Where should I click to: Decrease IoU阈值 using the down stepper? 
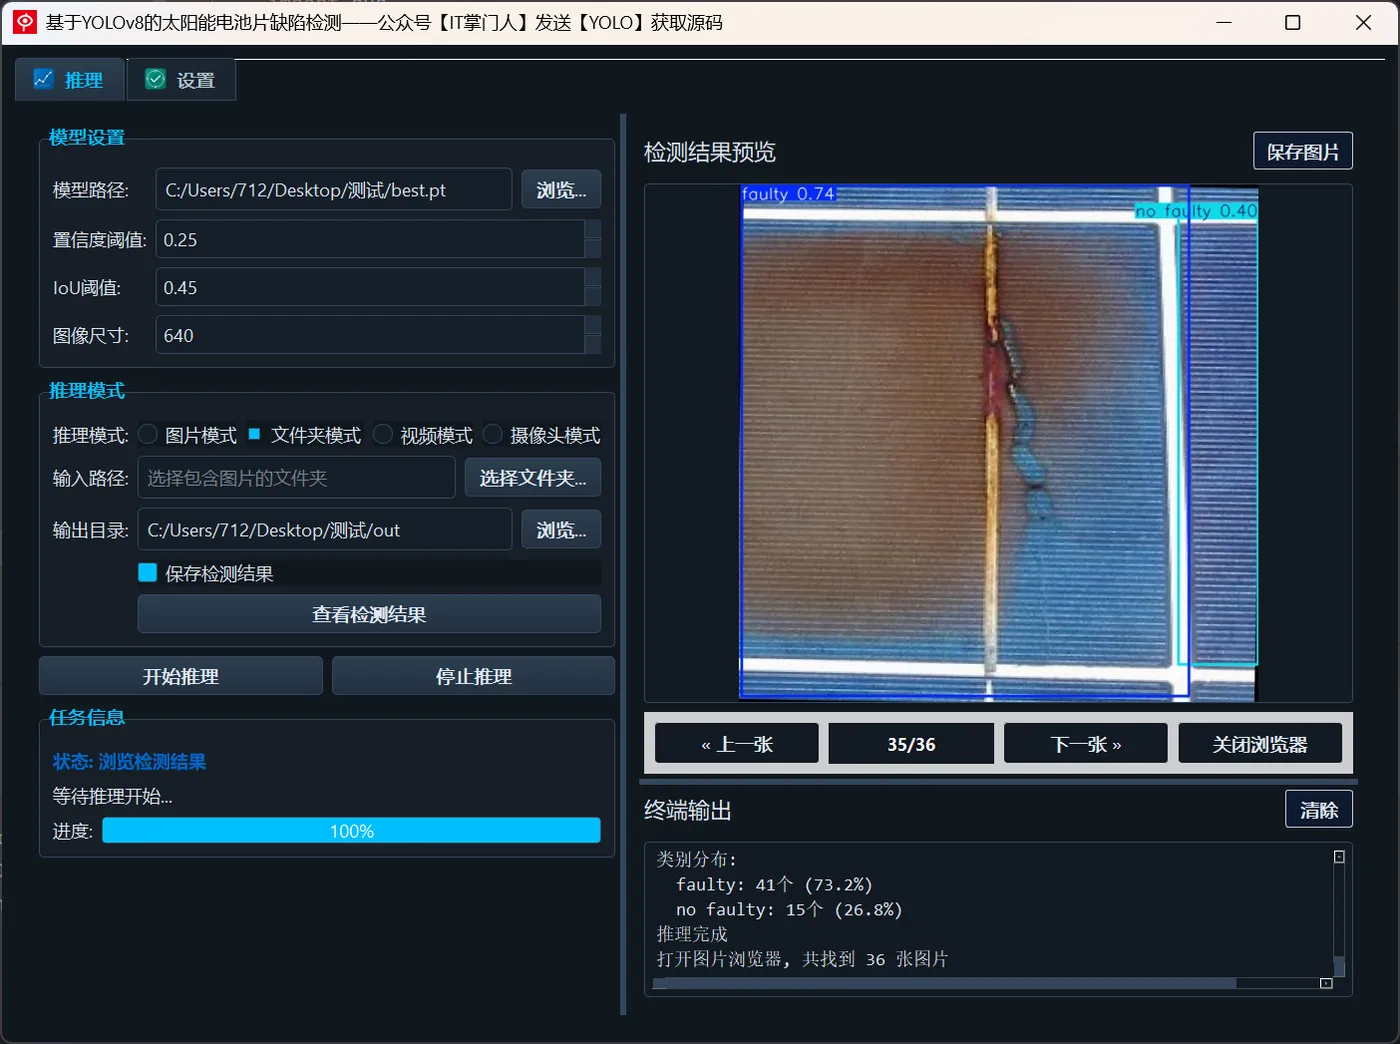pyautogui.click(x=592, y=297)
